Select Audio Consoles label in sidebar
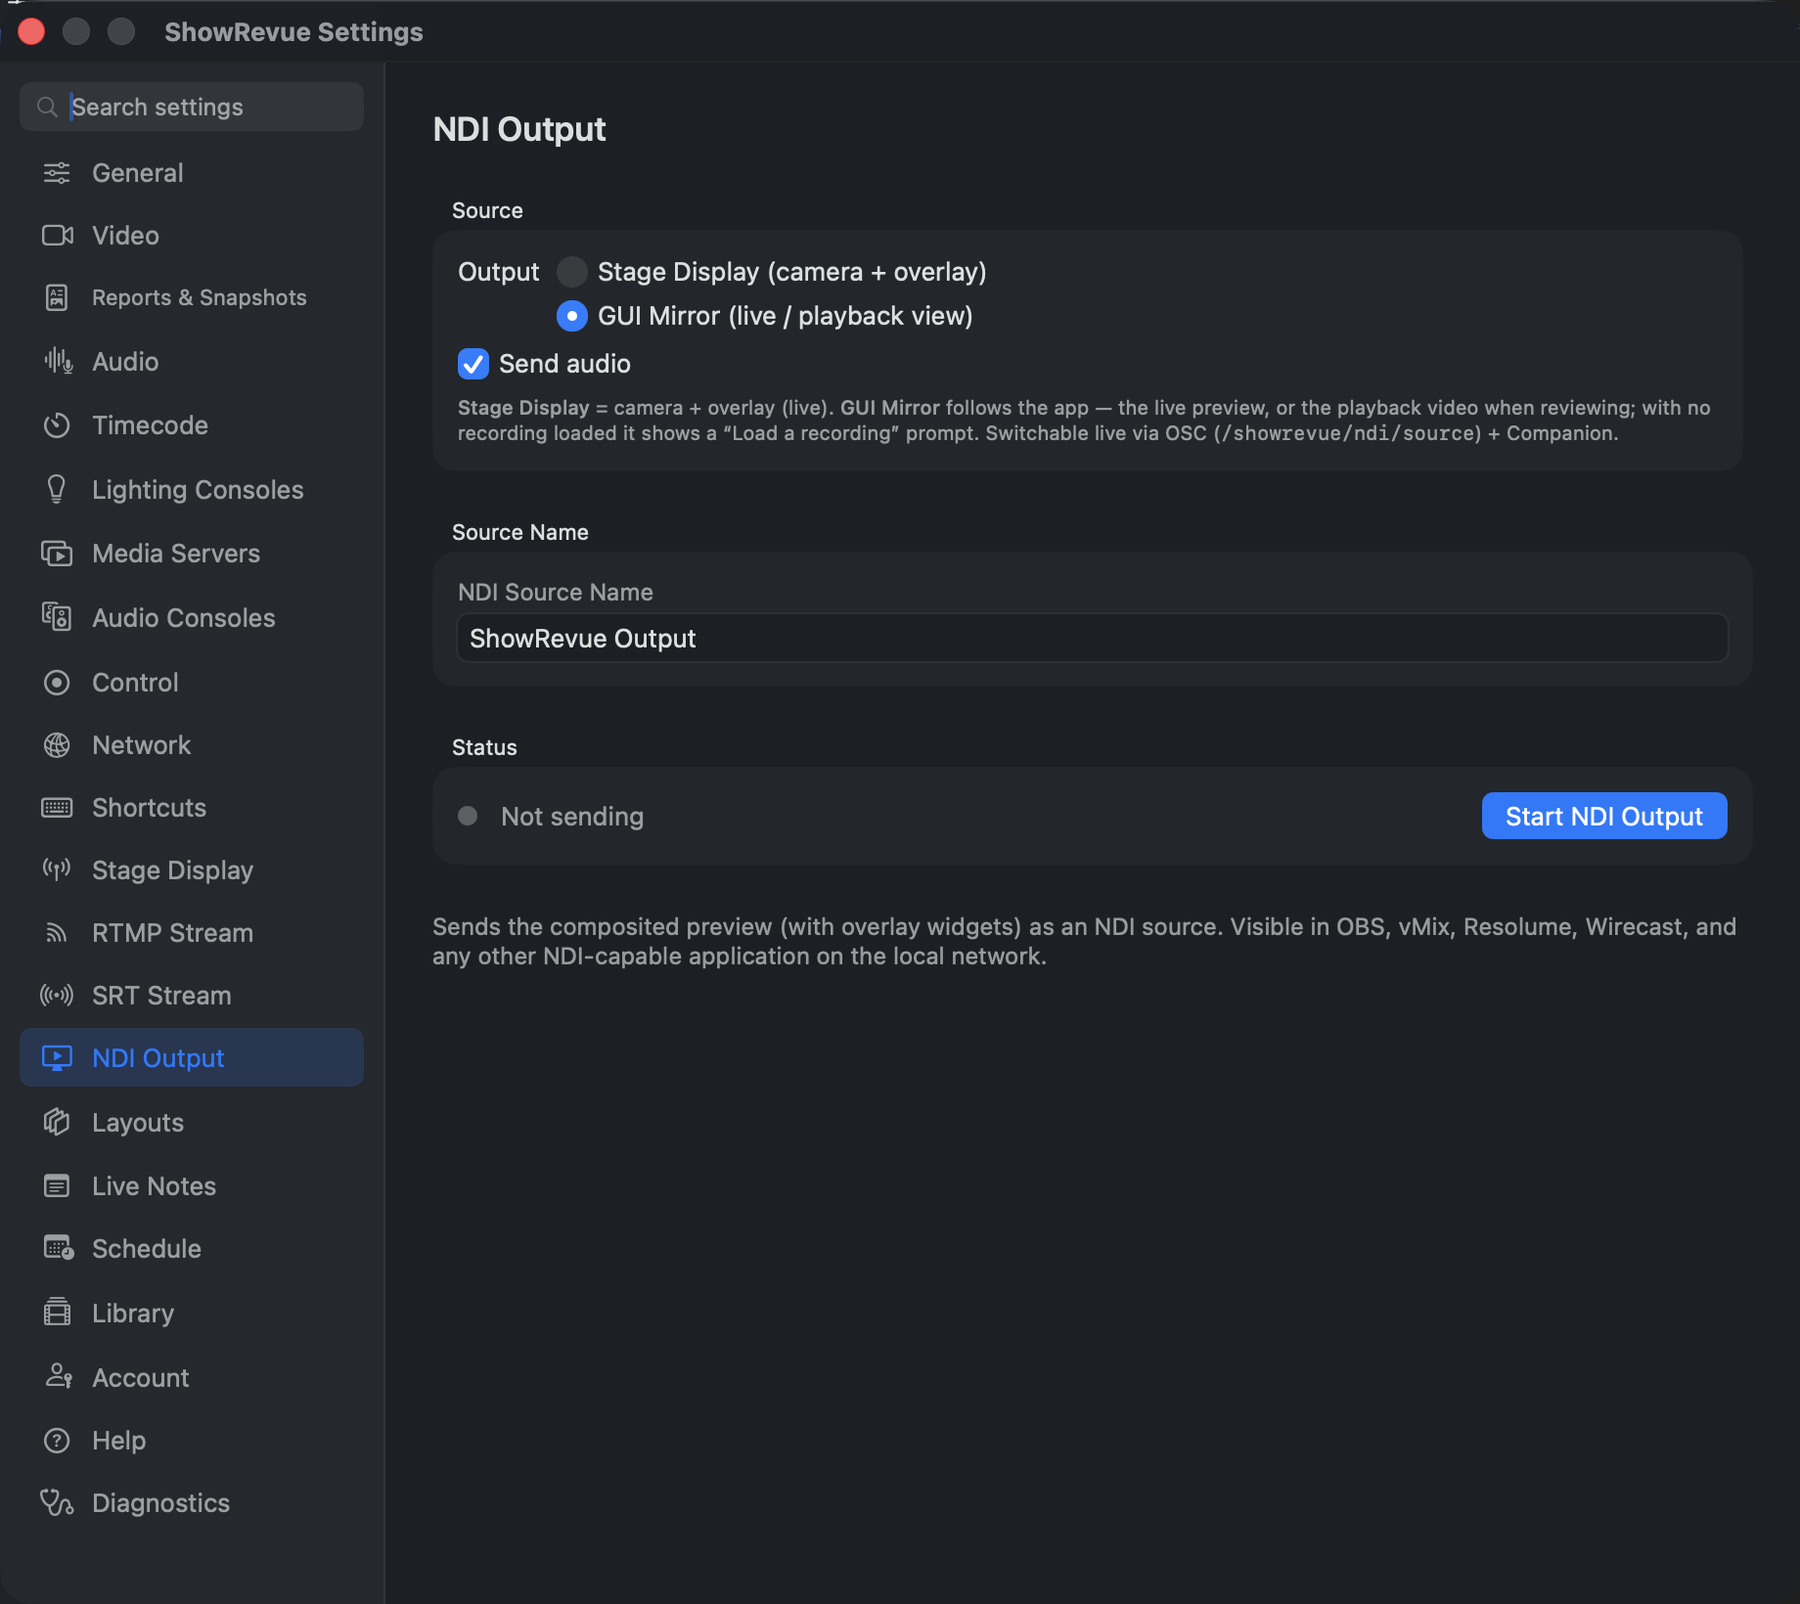This screenshot has height=1604, width=1800. pyautogui.click(x=183, y=618)
